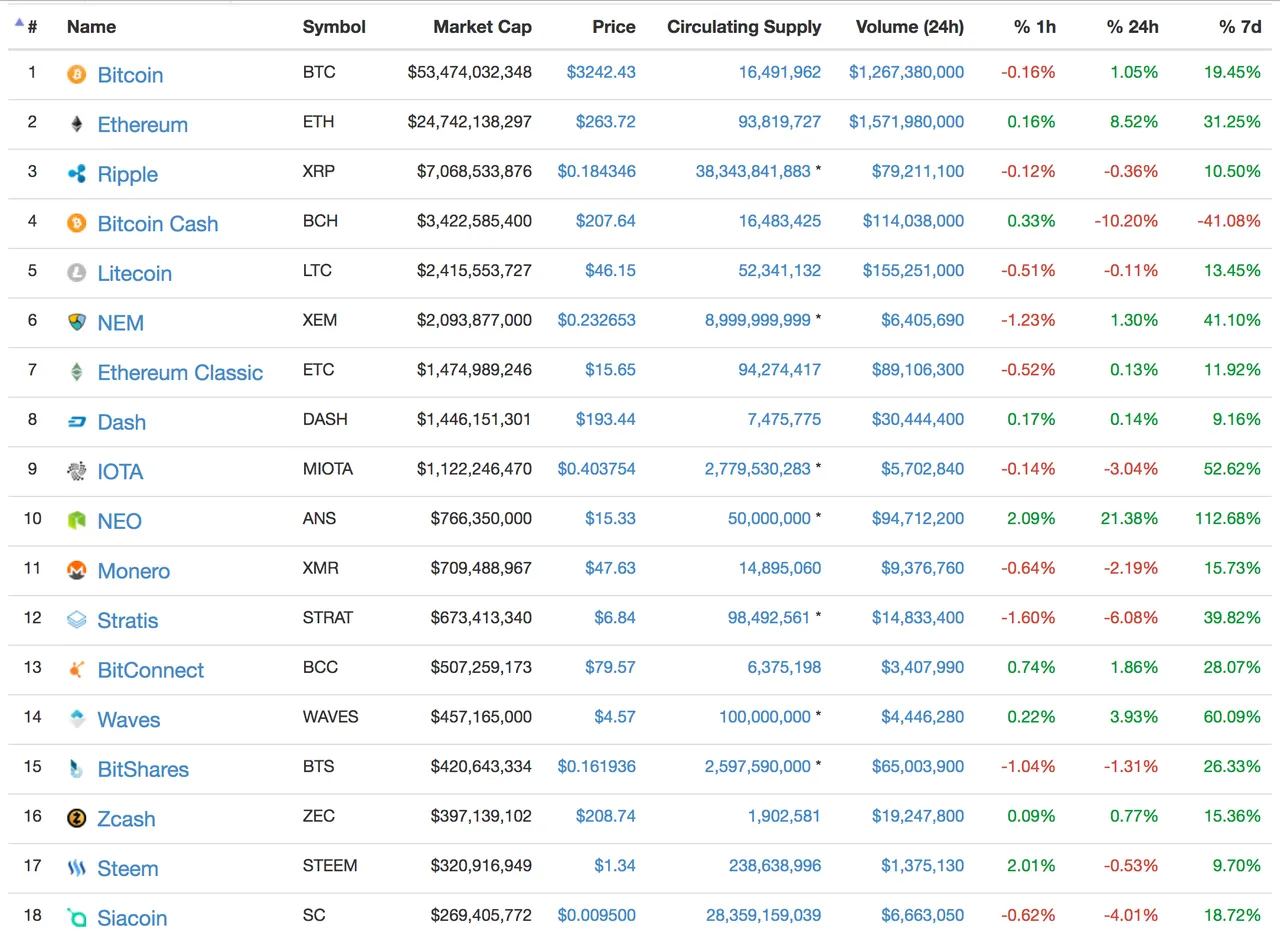Select Bitcoin market cap $53,474,032,348
The image size is (1280, 929).
pos(470,72)
